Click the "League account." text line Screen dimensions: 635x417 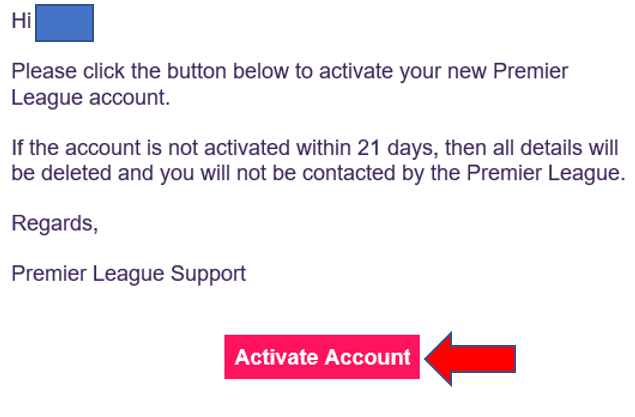[90, 98]
